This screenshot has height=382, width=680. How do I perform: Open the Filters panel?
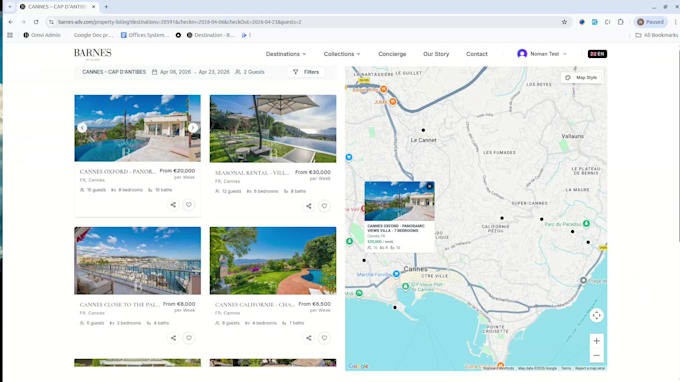pos(306,72)
